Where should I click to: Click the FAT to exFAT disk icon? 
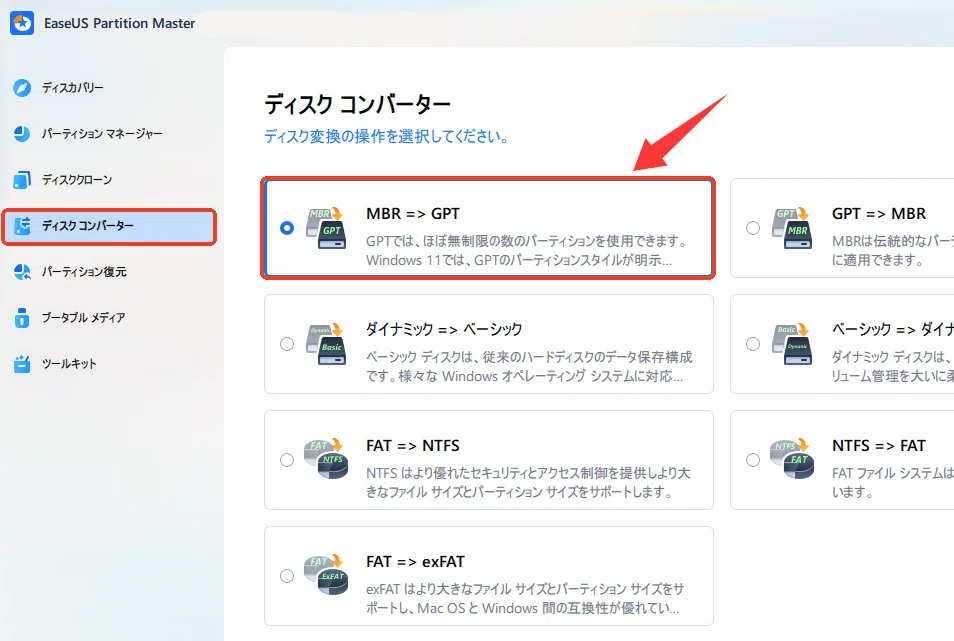[x=326, y=576]
